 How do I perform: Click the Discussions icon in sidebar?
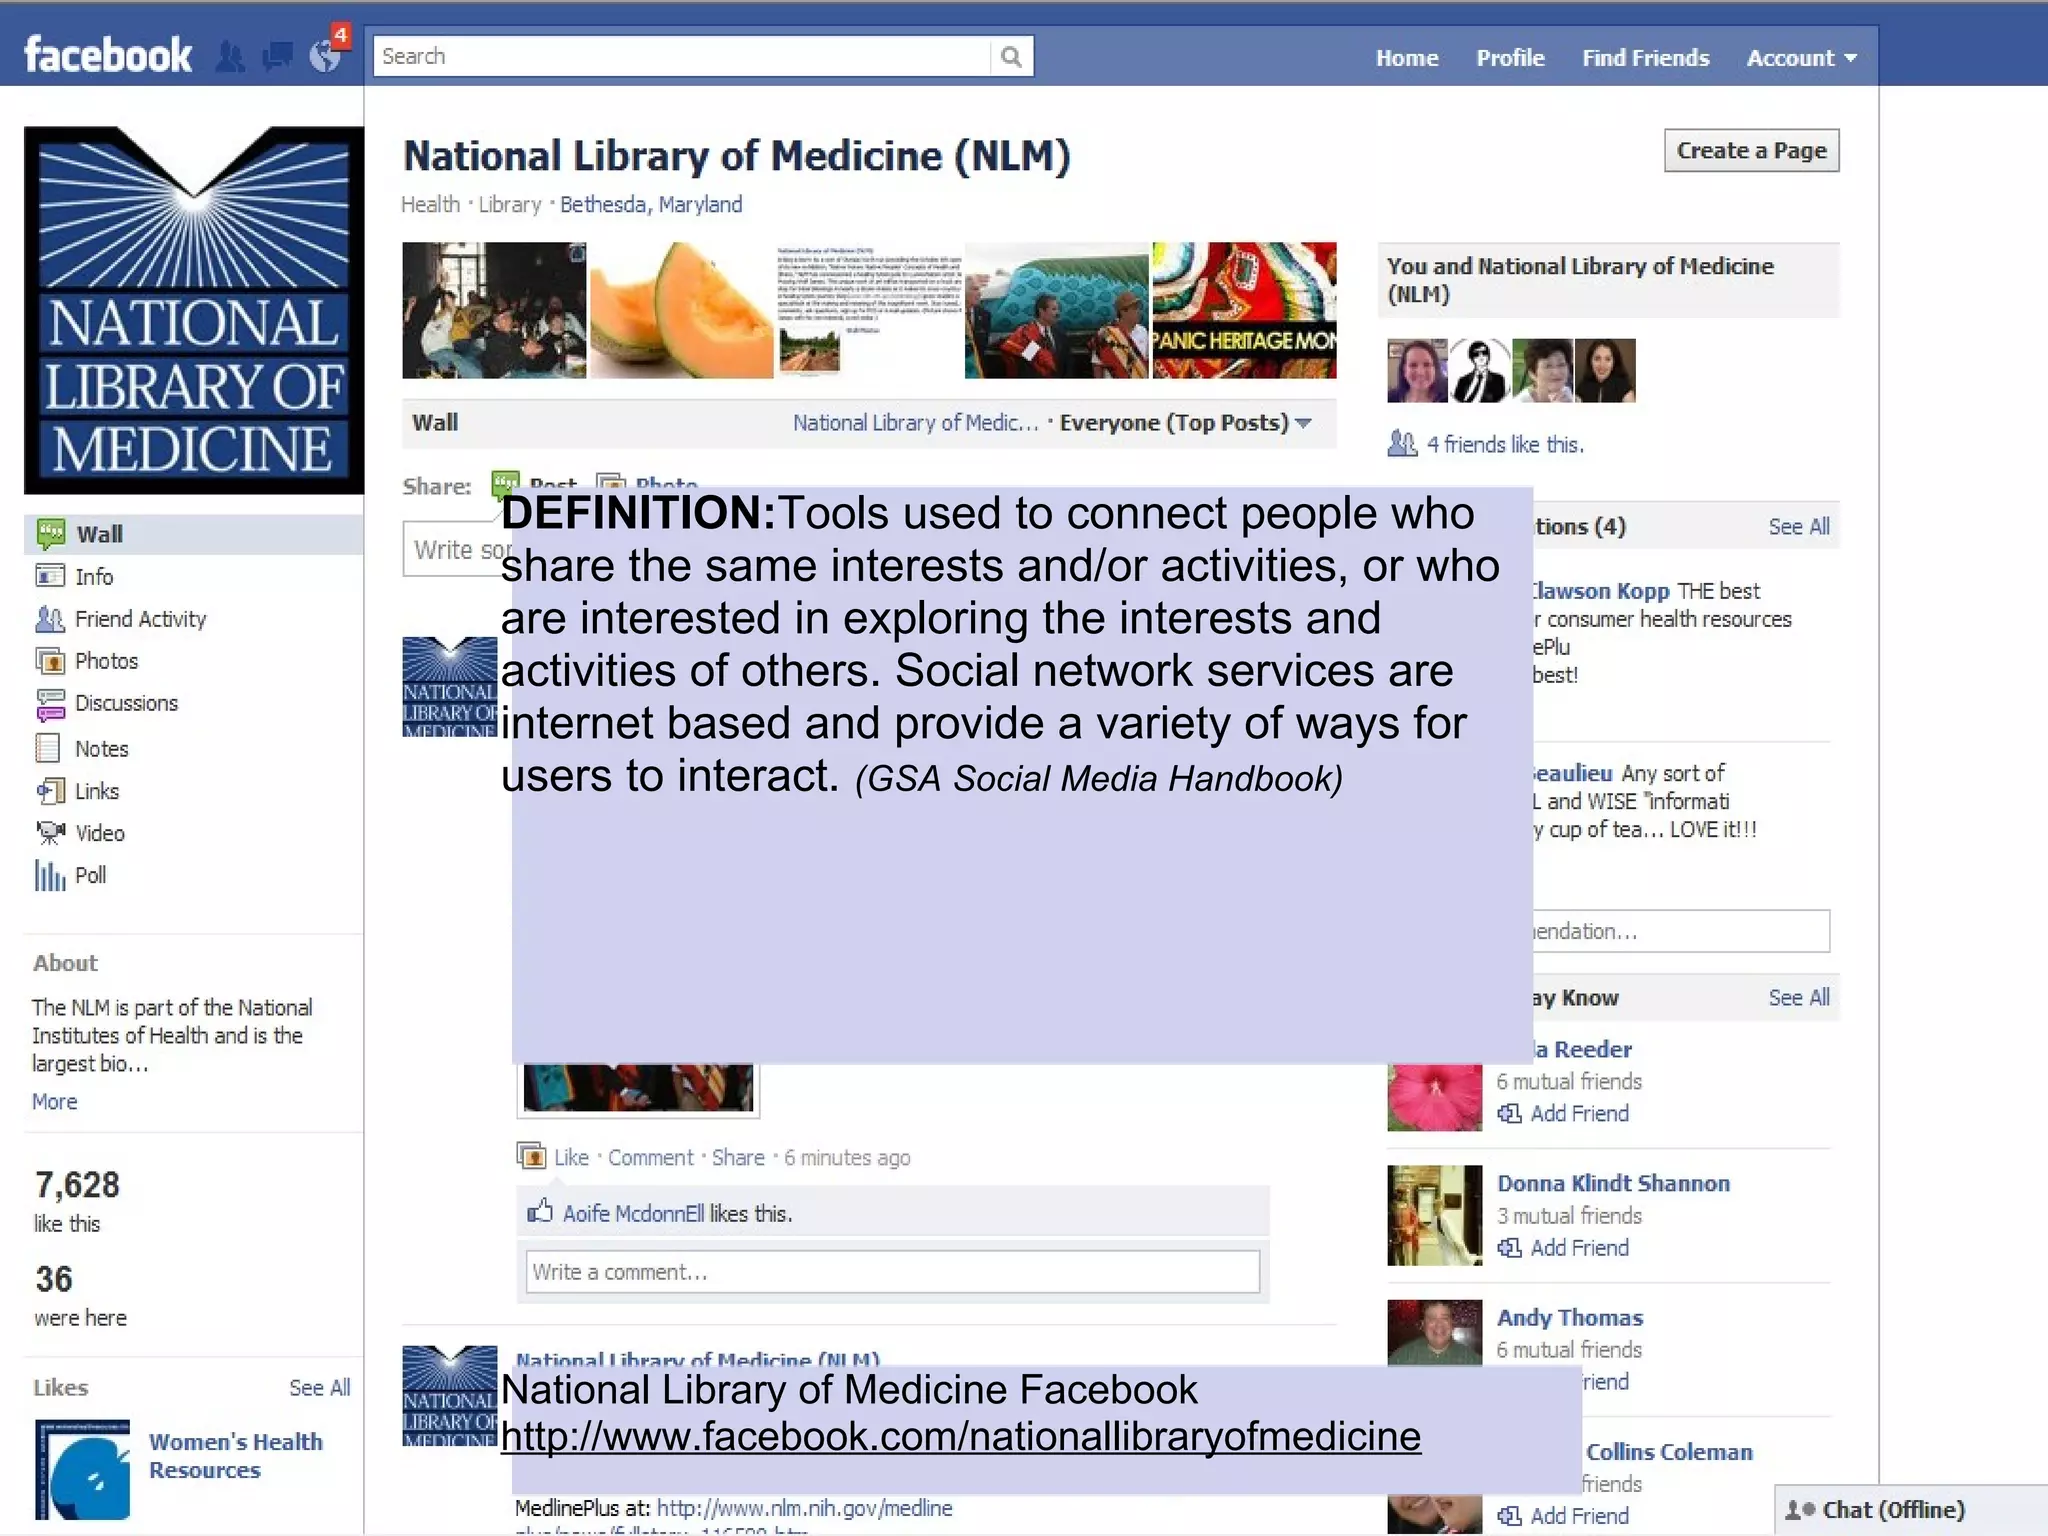click(50, 704)
